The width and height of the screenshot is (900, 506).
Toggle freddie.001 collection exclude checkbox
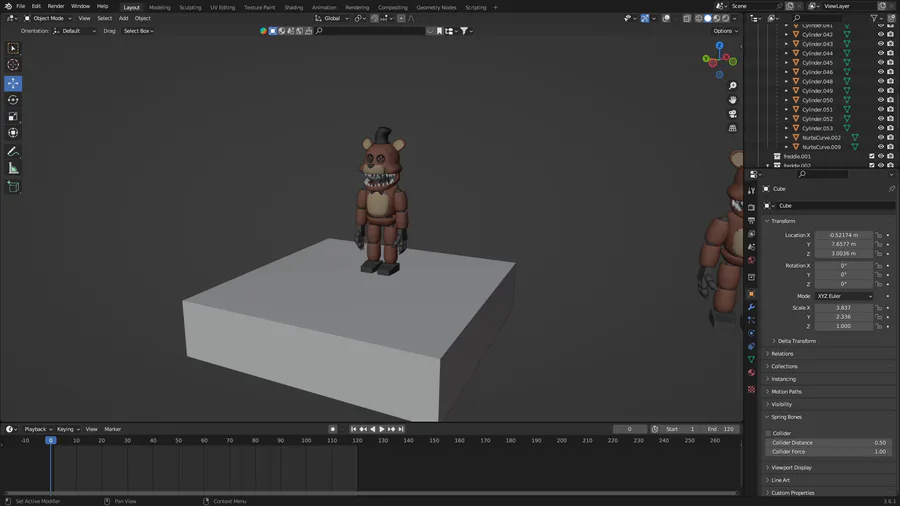[x=871, y=156]
